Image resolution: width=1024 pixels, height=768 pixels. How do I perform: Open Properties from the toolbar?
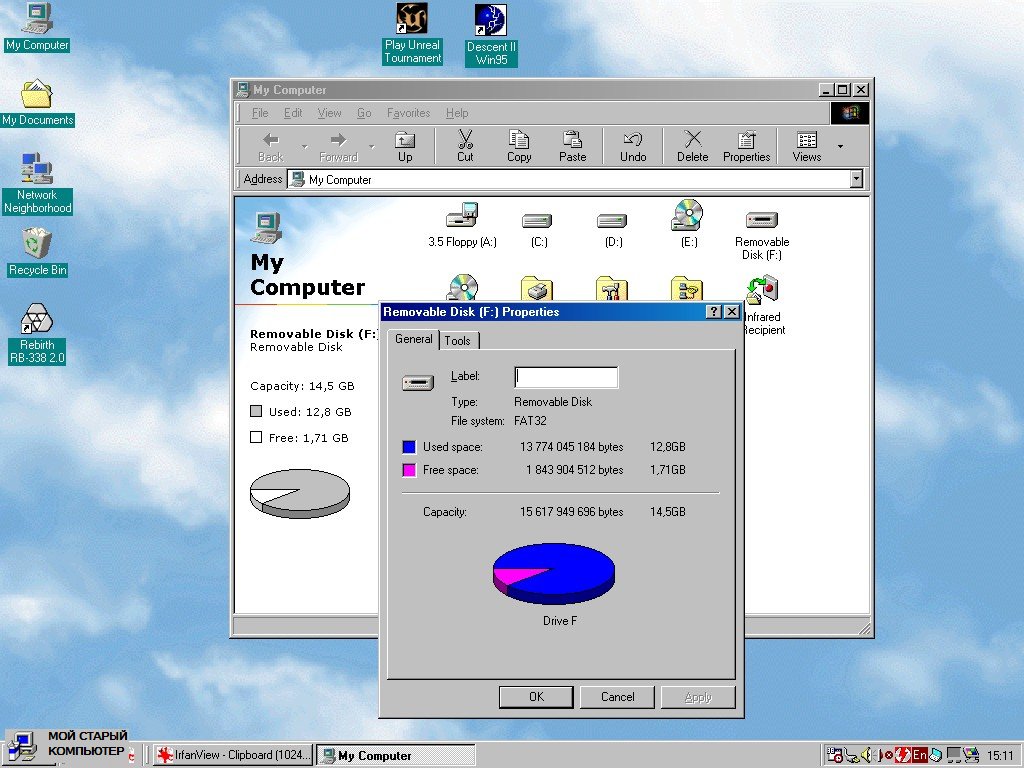(746, 146)
